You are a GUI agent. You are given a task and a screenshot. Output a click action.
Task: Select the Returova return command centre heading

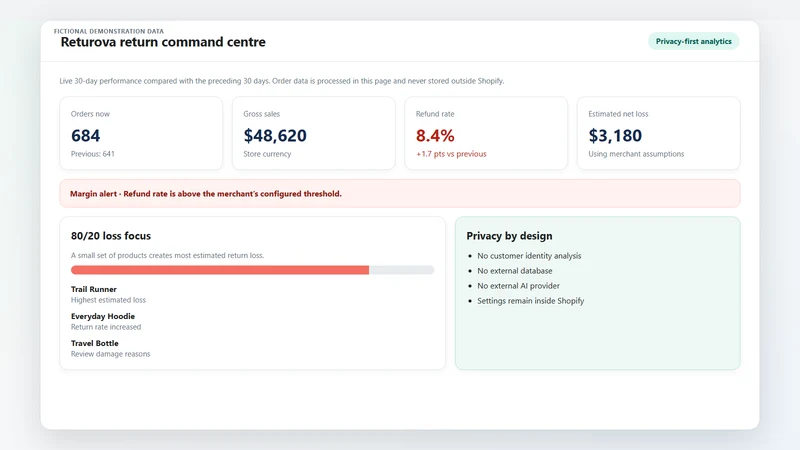click(163, 42)
